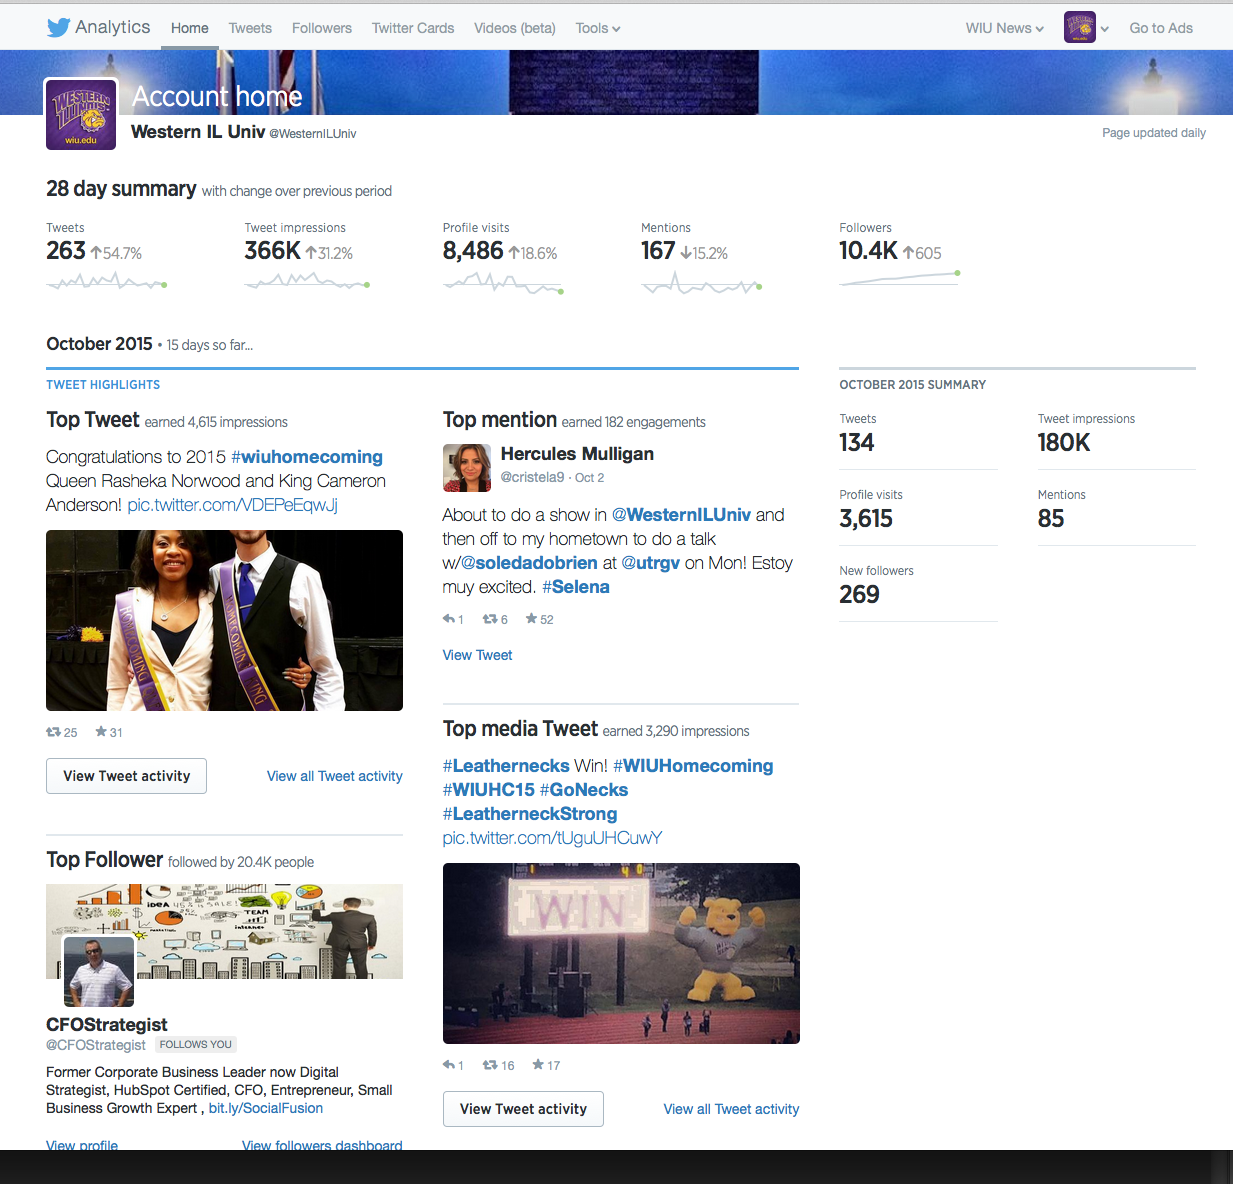Click favorite star on Top media Tweet
Screen dimensions: 1233x1184
538,1065
